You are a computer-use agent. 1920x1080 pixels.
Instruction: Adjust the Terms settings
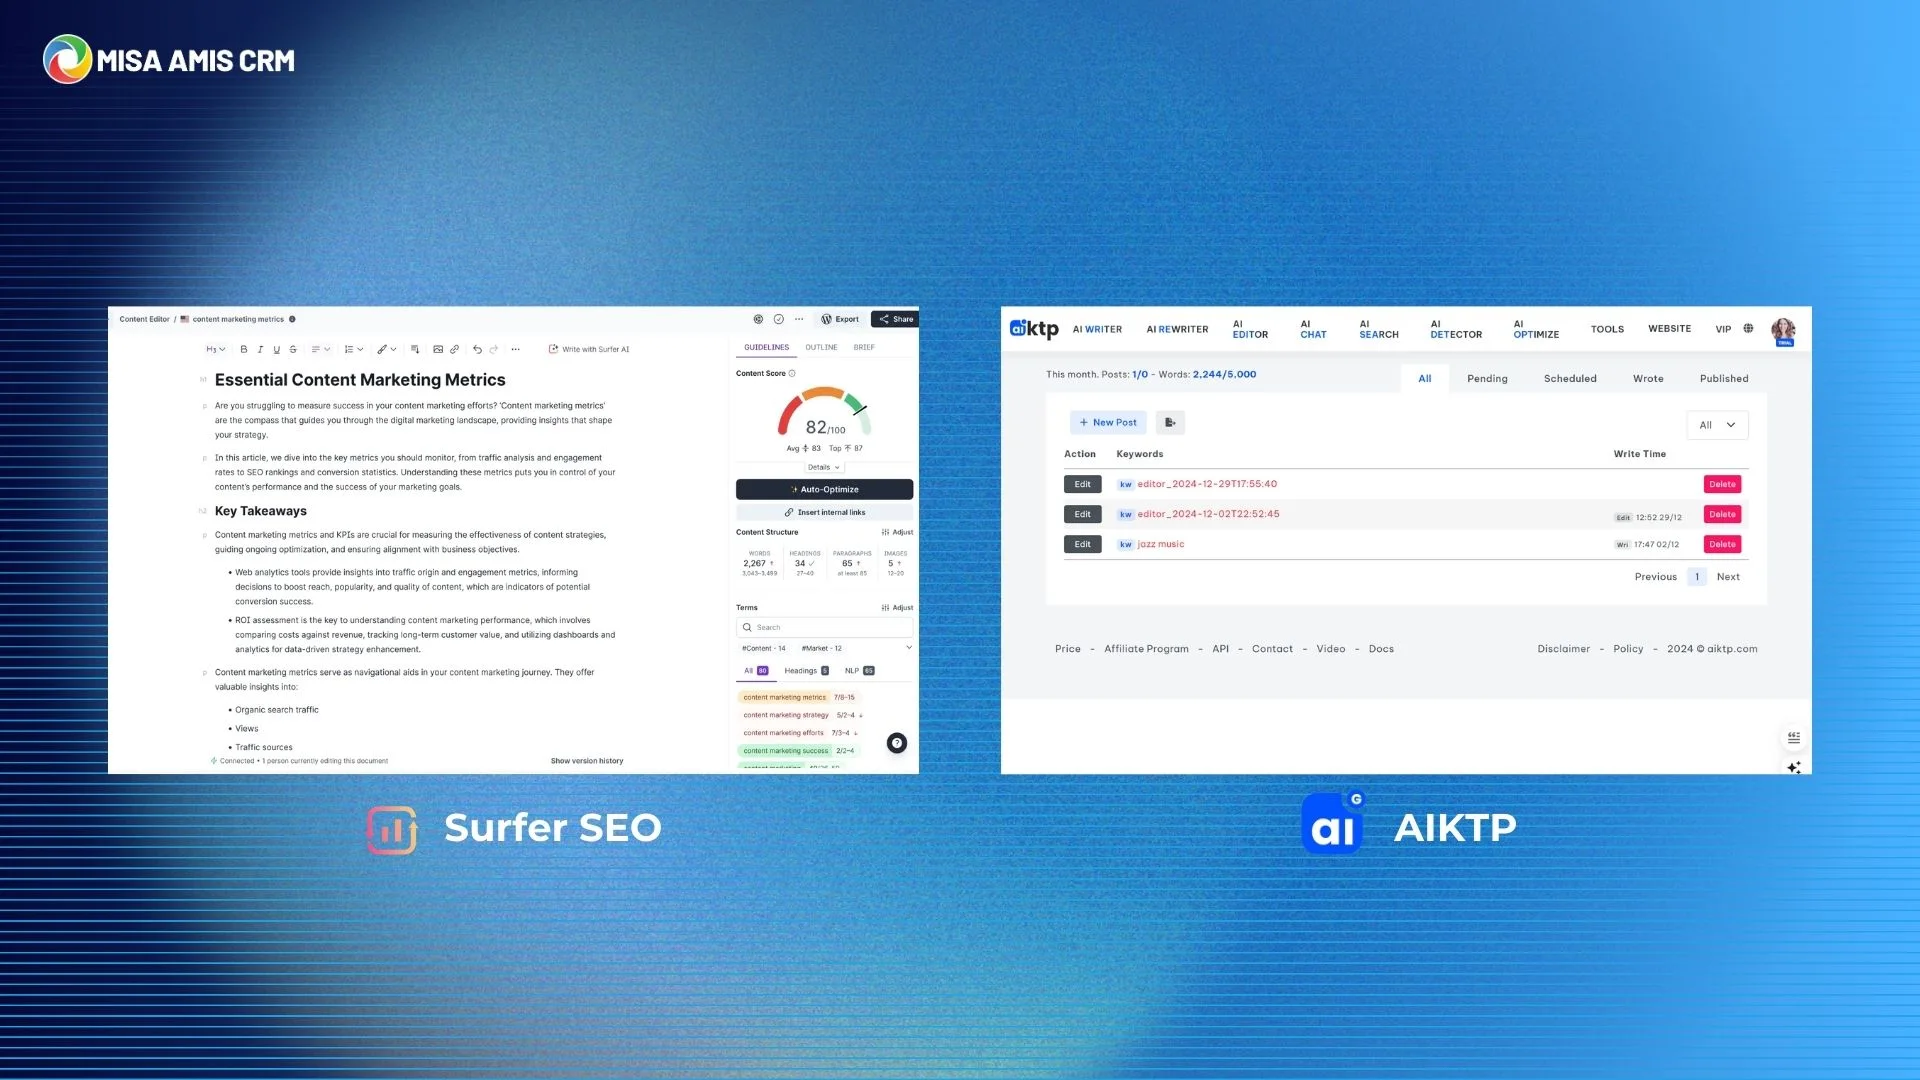click(x=897, y=608)
